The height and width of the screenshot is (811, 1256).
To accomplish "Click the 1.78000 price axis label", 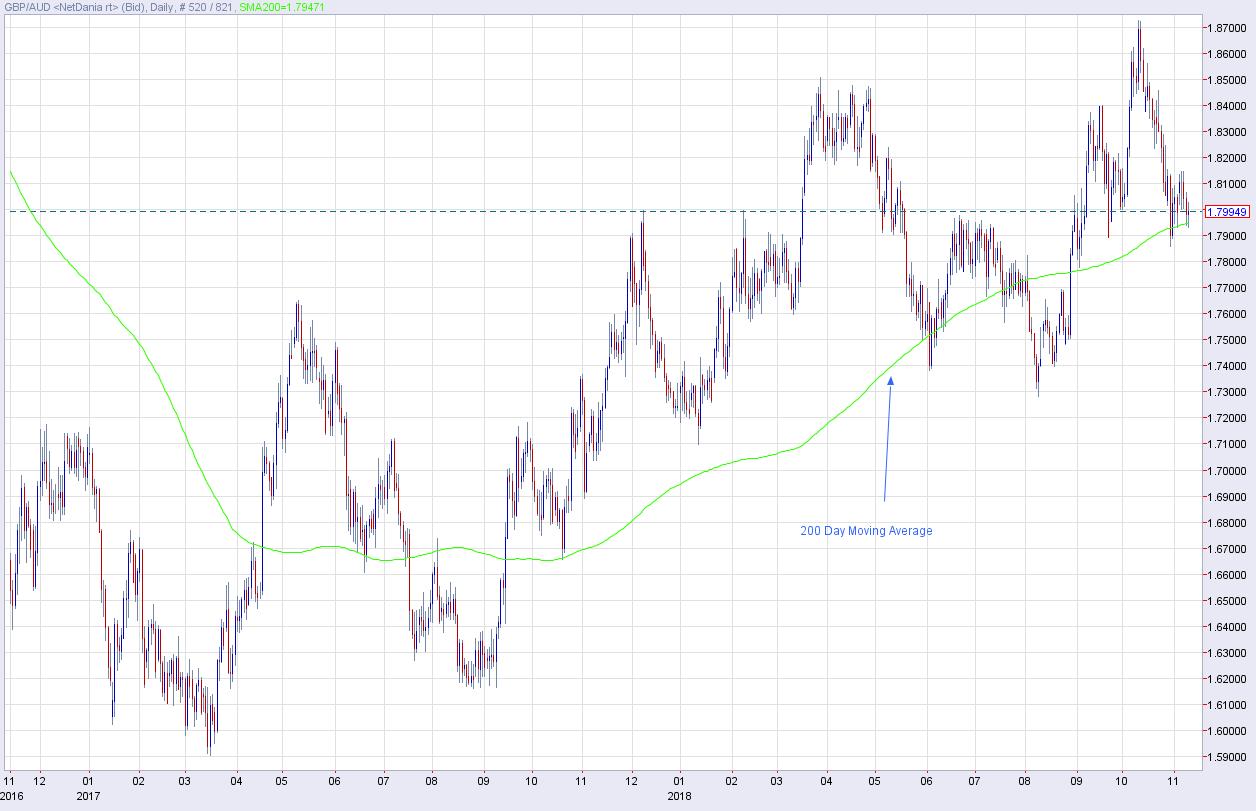I will [1226, 262].
